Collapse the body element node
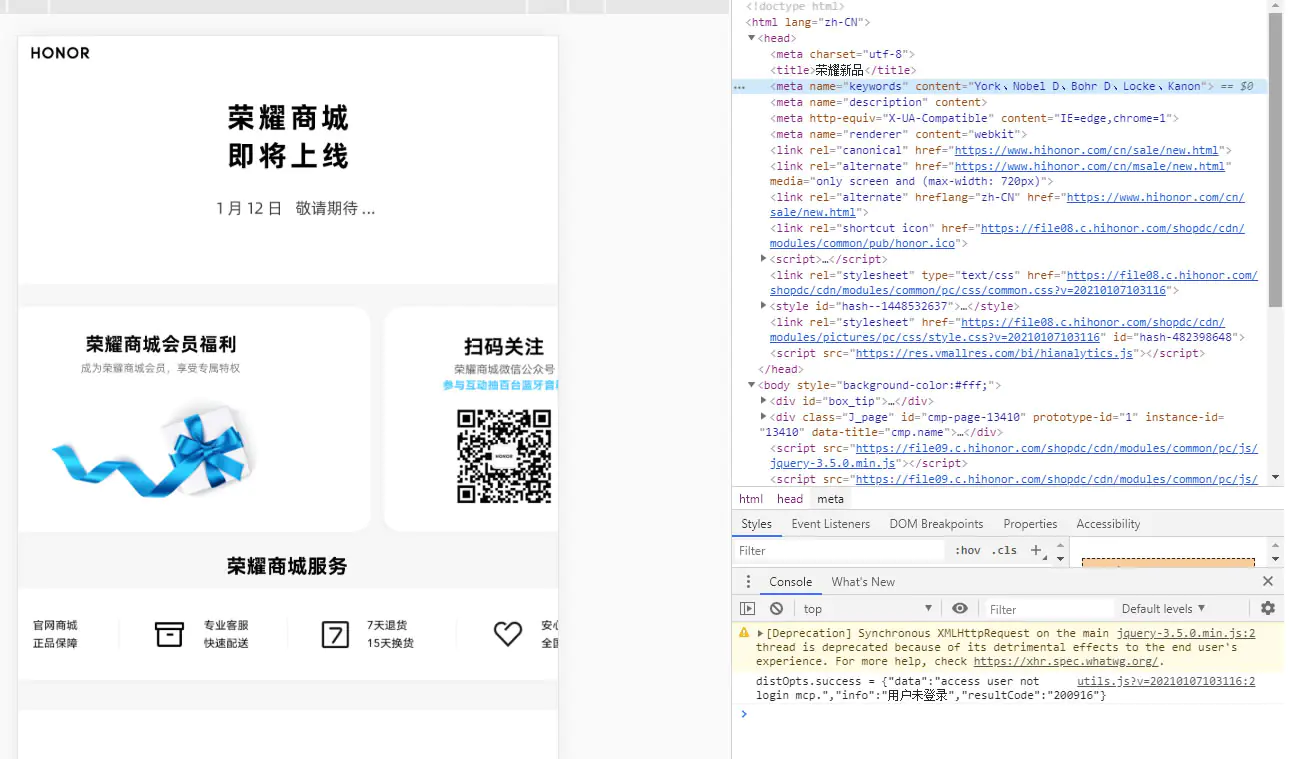1289x759 pixels. 752,385
